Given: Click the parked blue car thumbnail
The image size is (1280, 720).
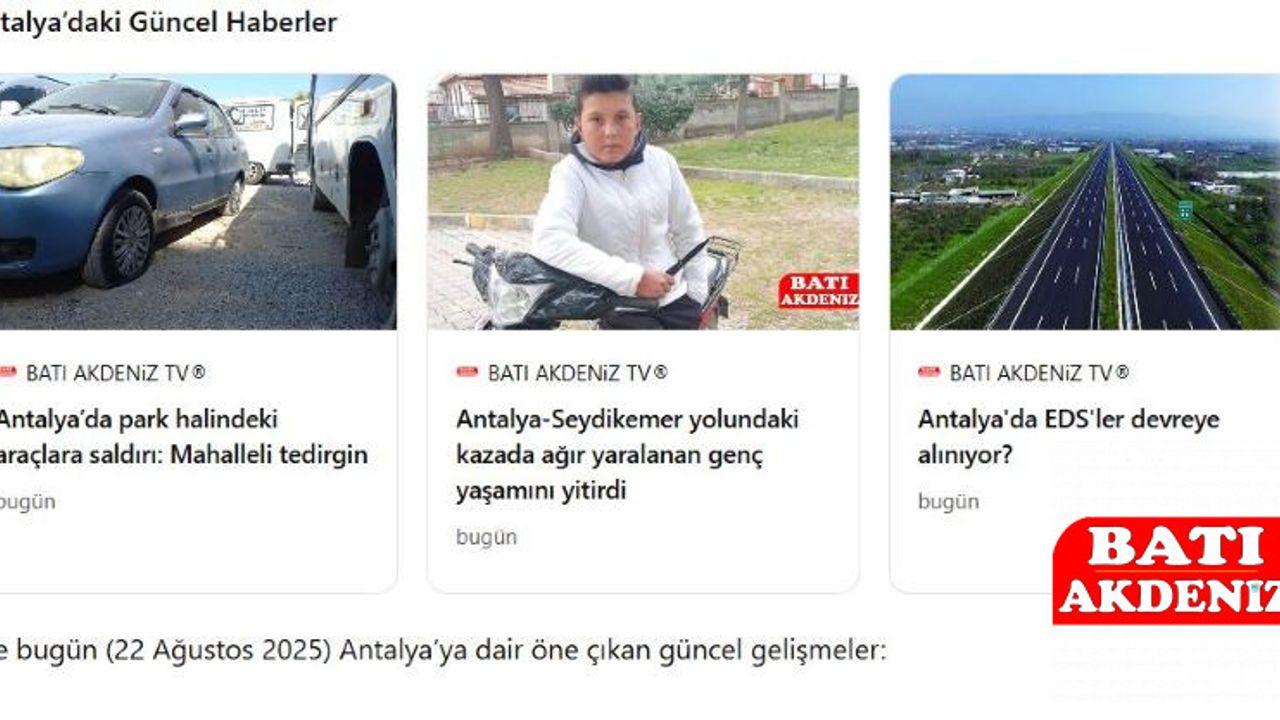Looking at the screenshot, I should tap(198, 201).
